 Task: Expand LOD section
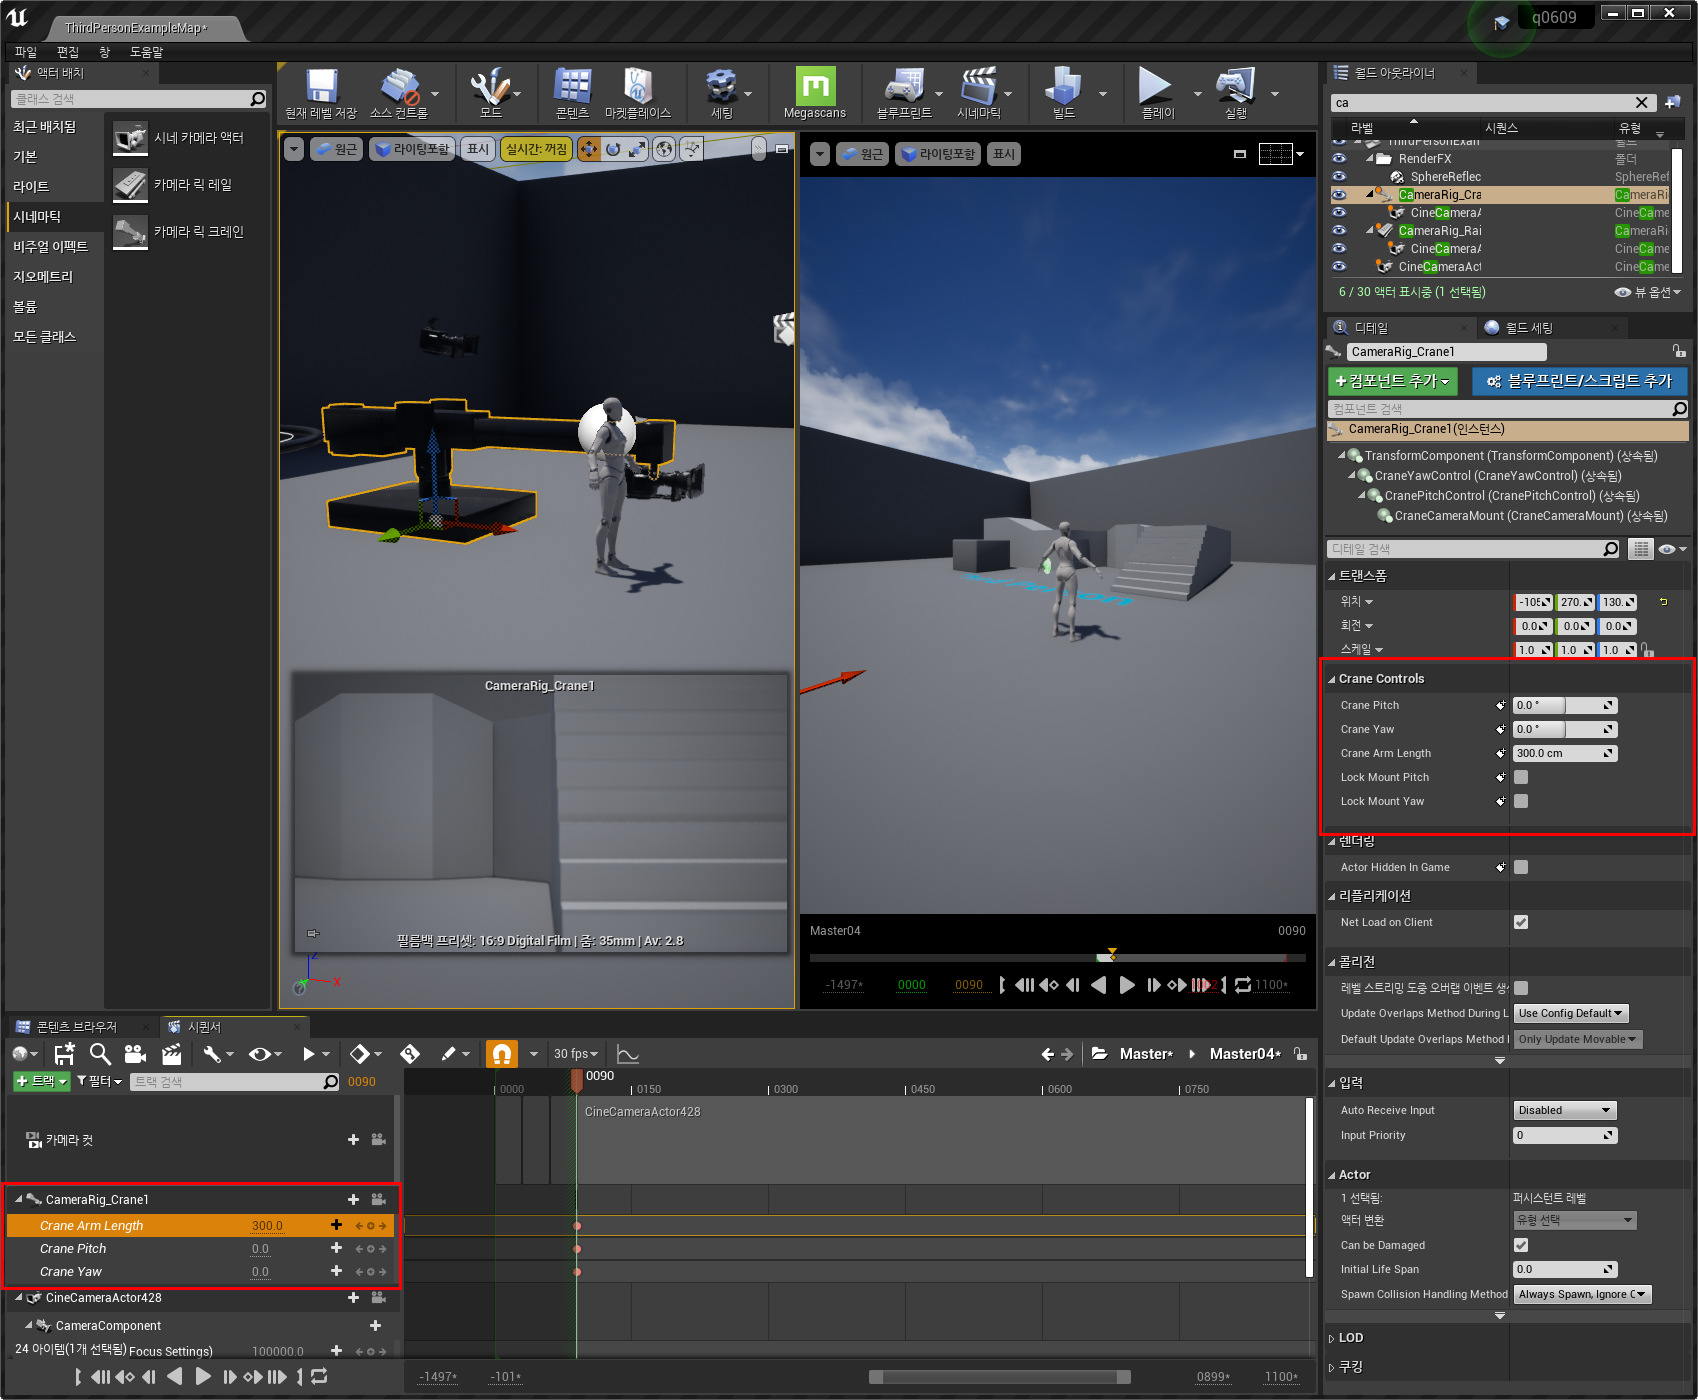click(x=1332, y=1338)
